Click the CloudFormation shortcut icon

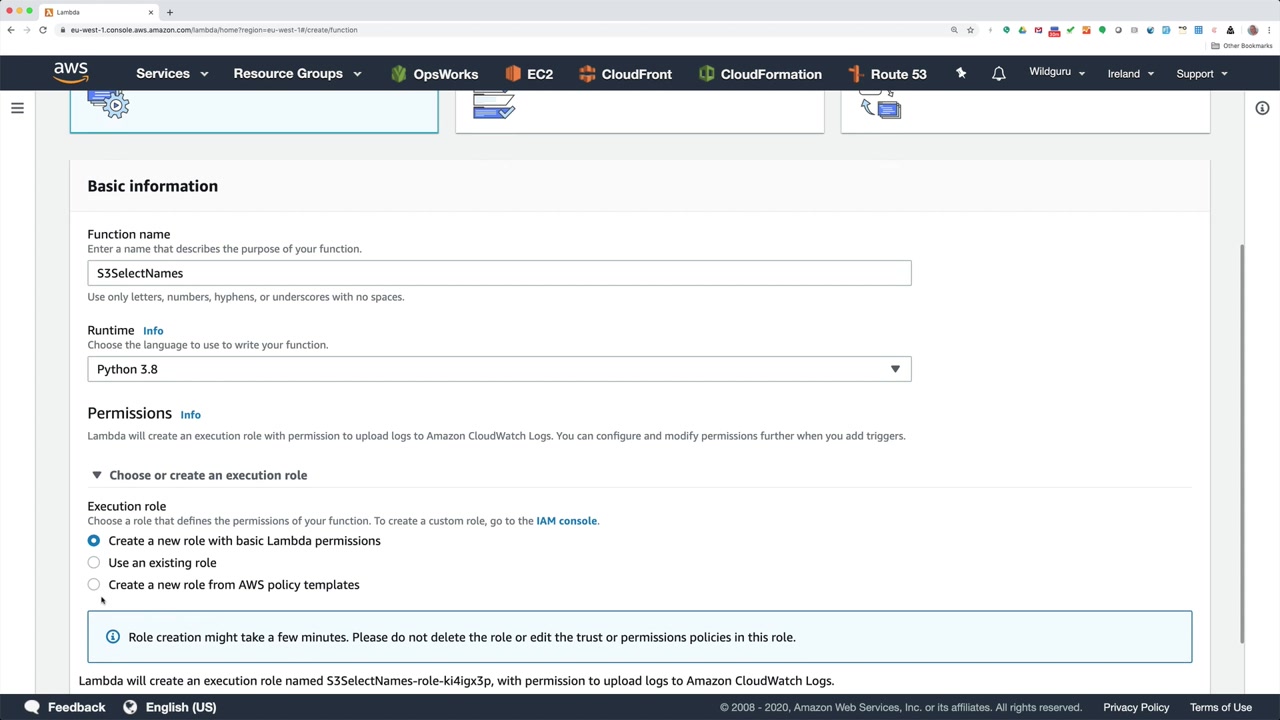[x=707, y=74]
